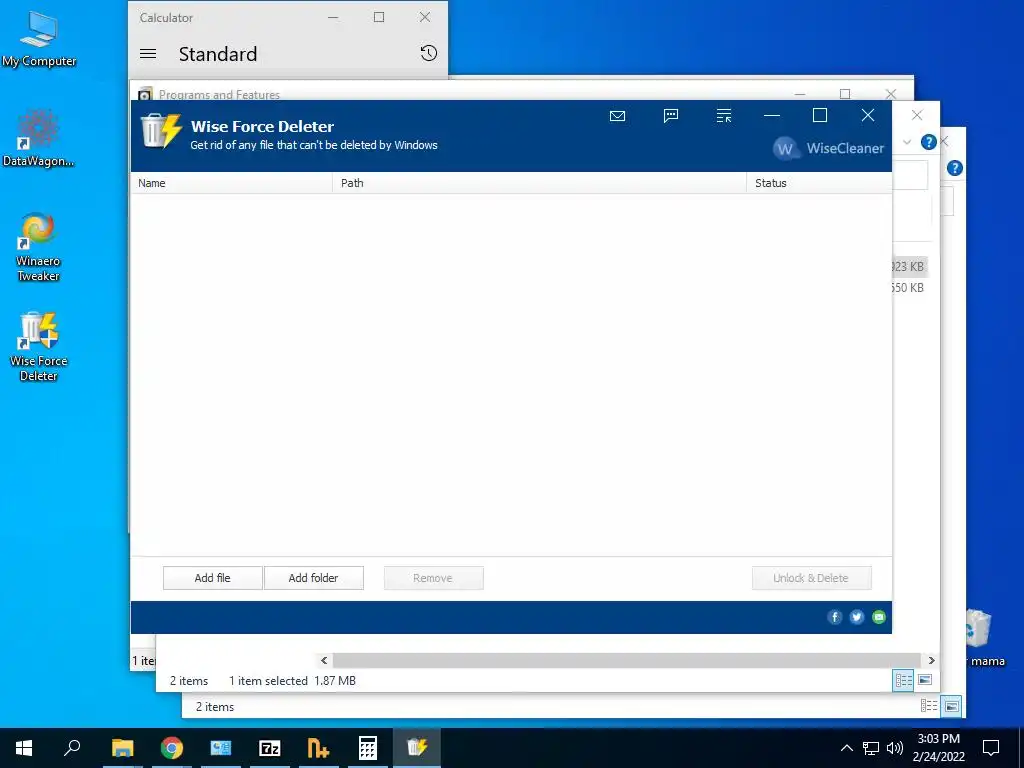Select the My Computer desktop icon
The height and width of the screenshot is (768, 1024).
coord(39,39)
